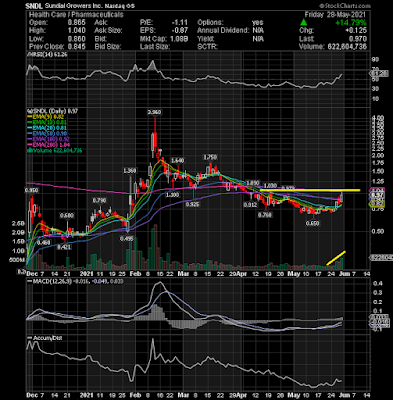Click the green up-arrow change indicator
Image resolution: width=393 pixels, height=400 pixels.
click(303, 23)
